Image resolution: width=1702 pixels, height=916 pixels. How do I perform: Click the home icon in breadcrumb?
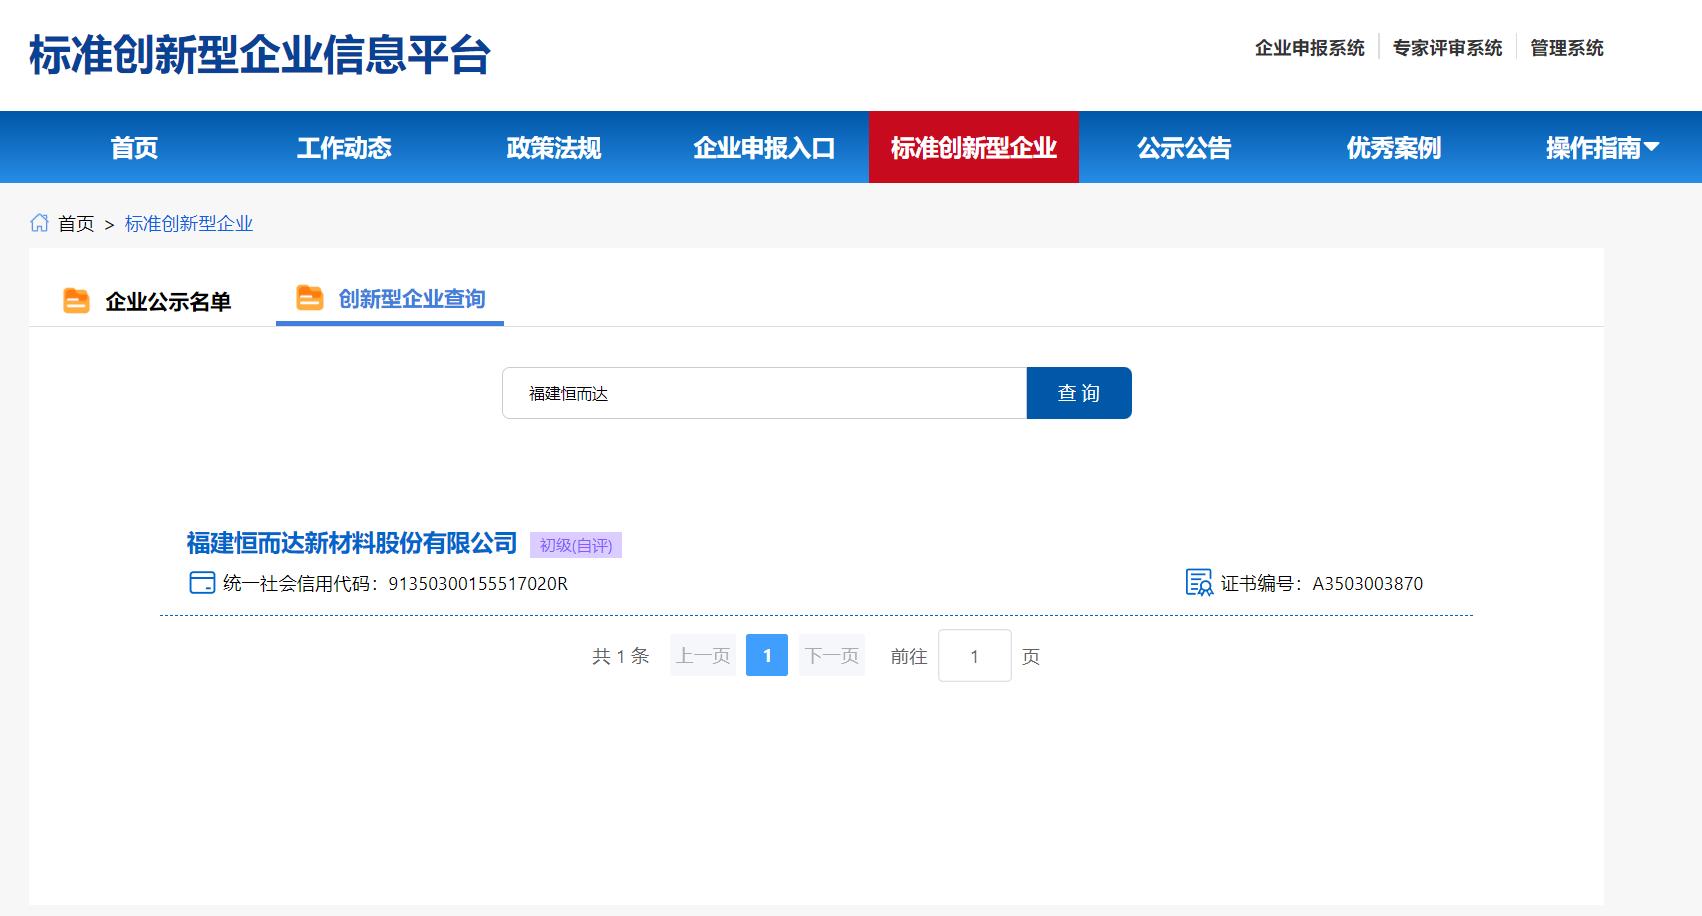(39, 223)
